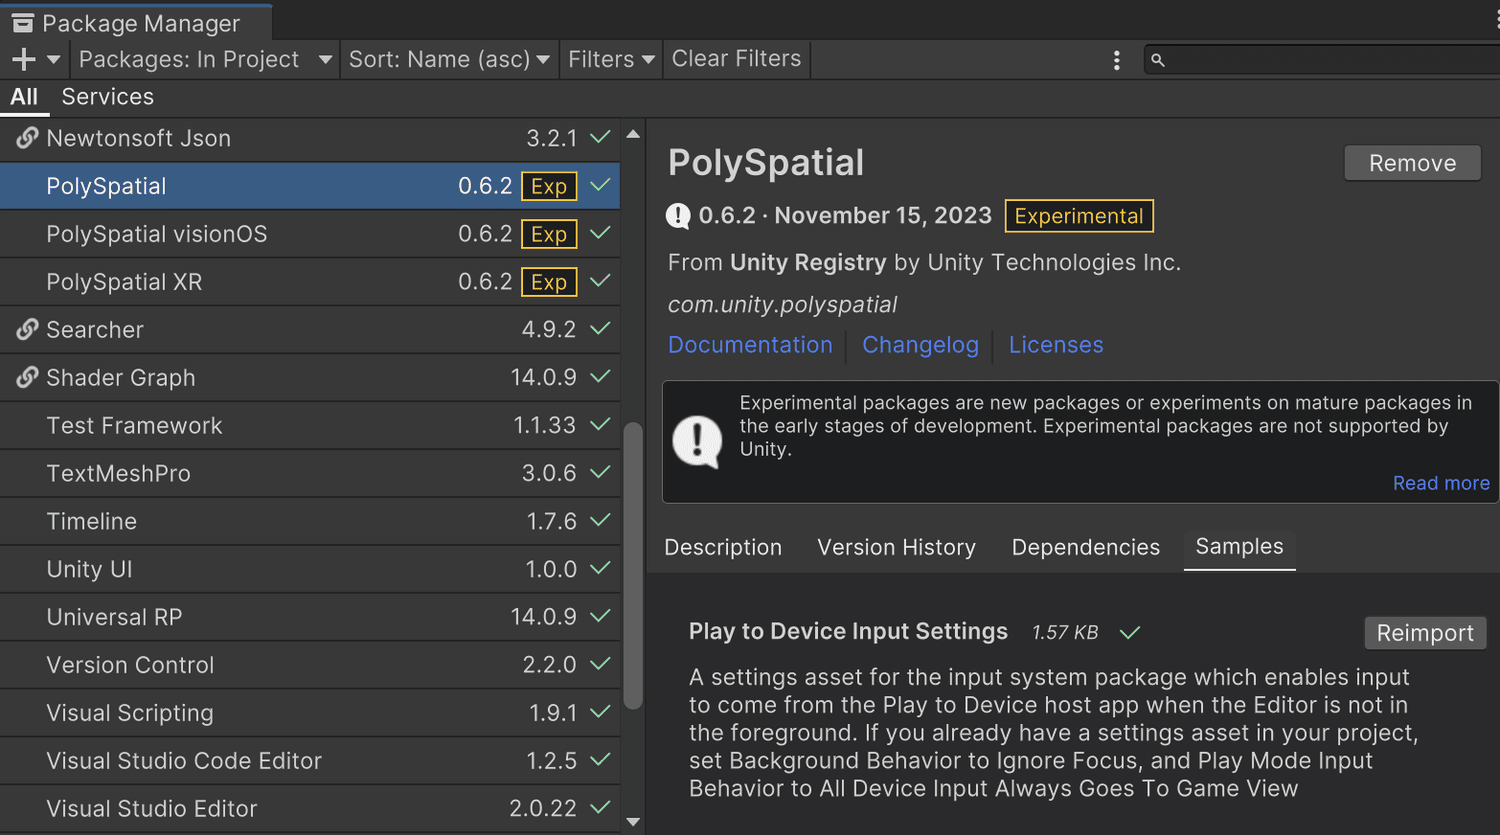Open the more options kebab menu icon
Screen dimensions: 1500x835
[1117, 59]
